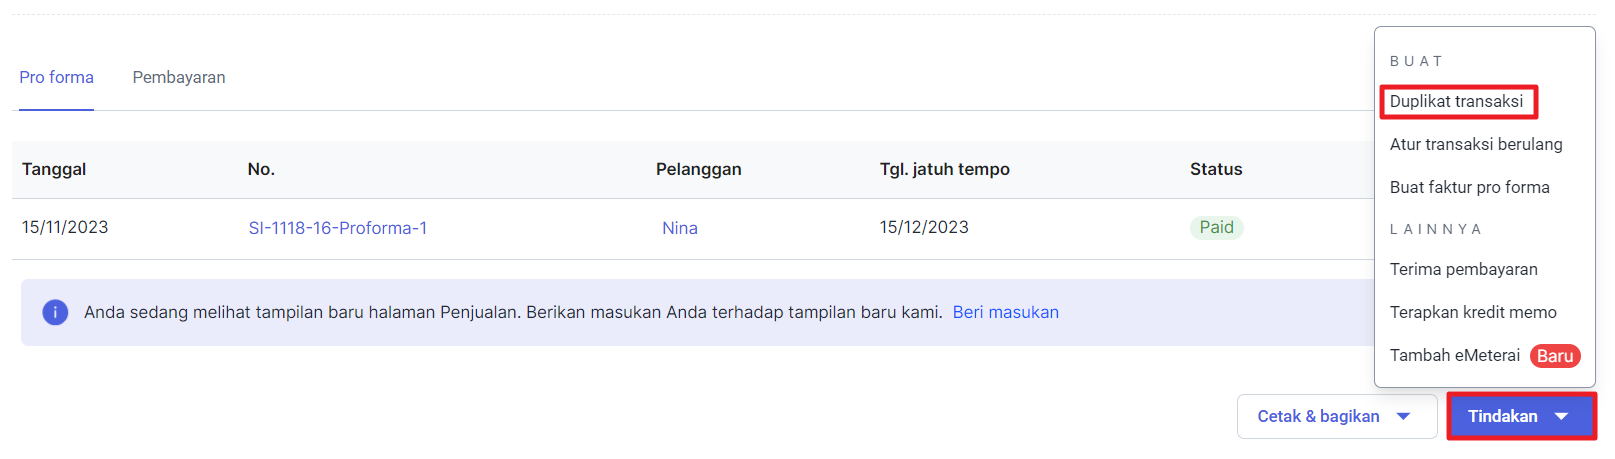Screen dimensions: 1615x459
Task: Click the Tanggal column header
Action: 54,169
